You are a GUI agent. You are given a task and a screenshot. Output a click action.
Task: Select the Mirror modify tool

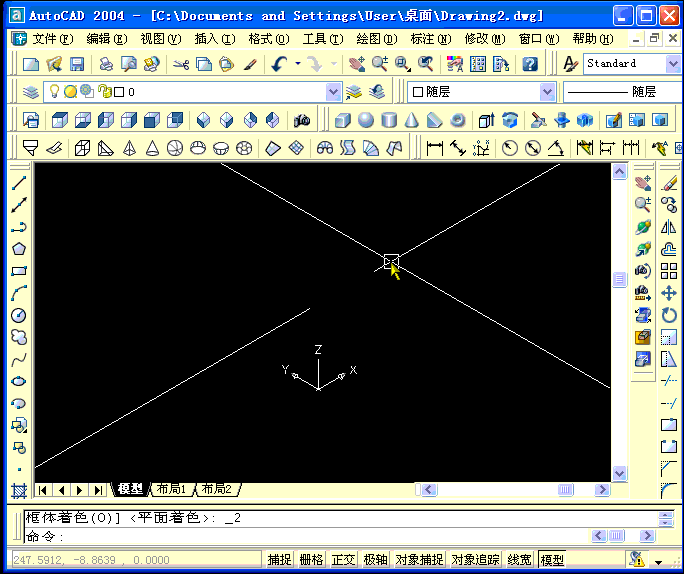(x=669, y=227)
